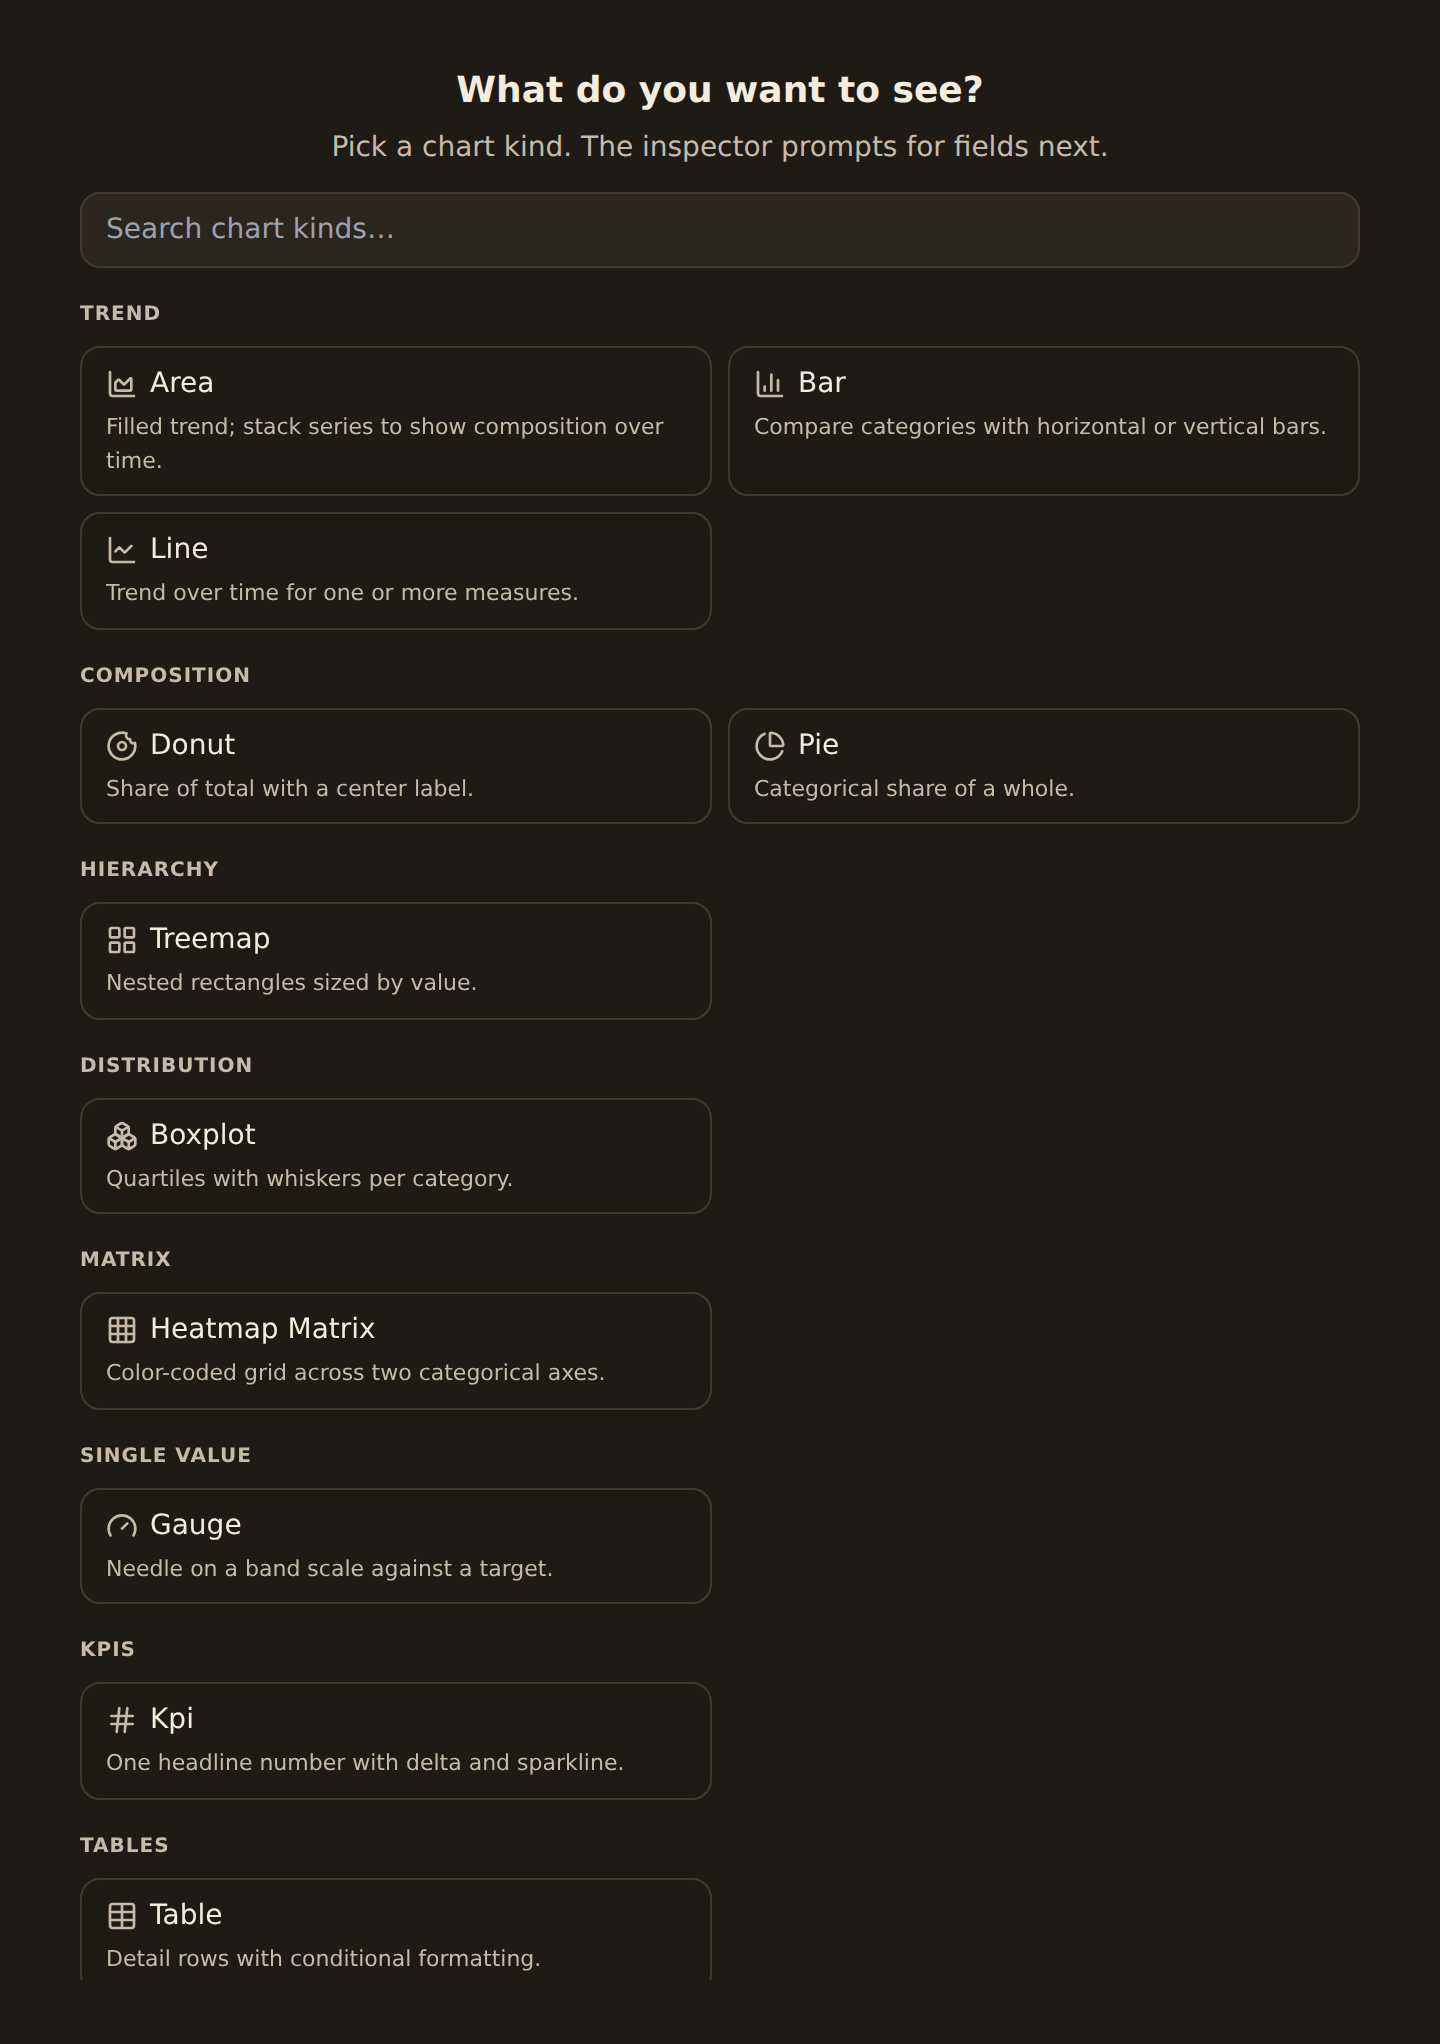
Task: Focus the Search chart kinds field
Action: tap(720, 230)
